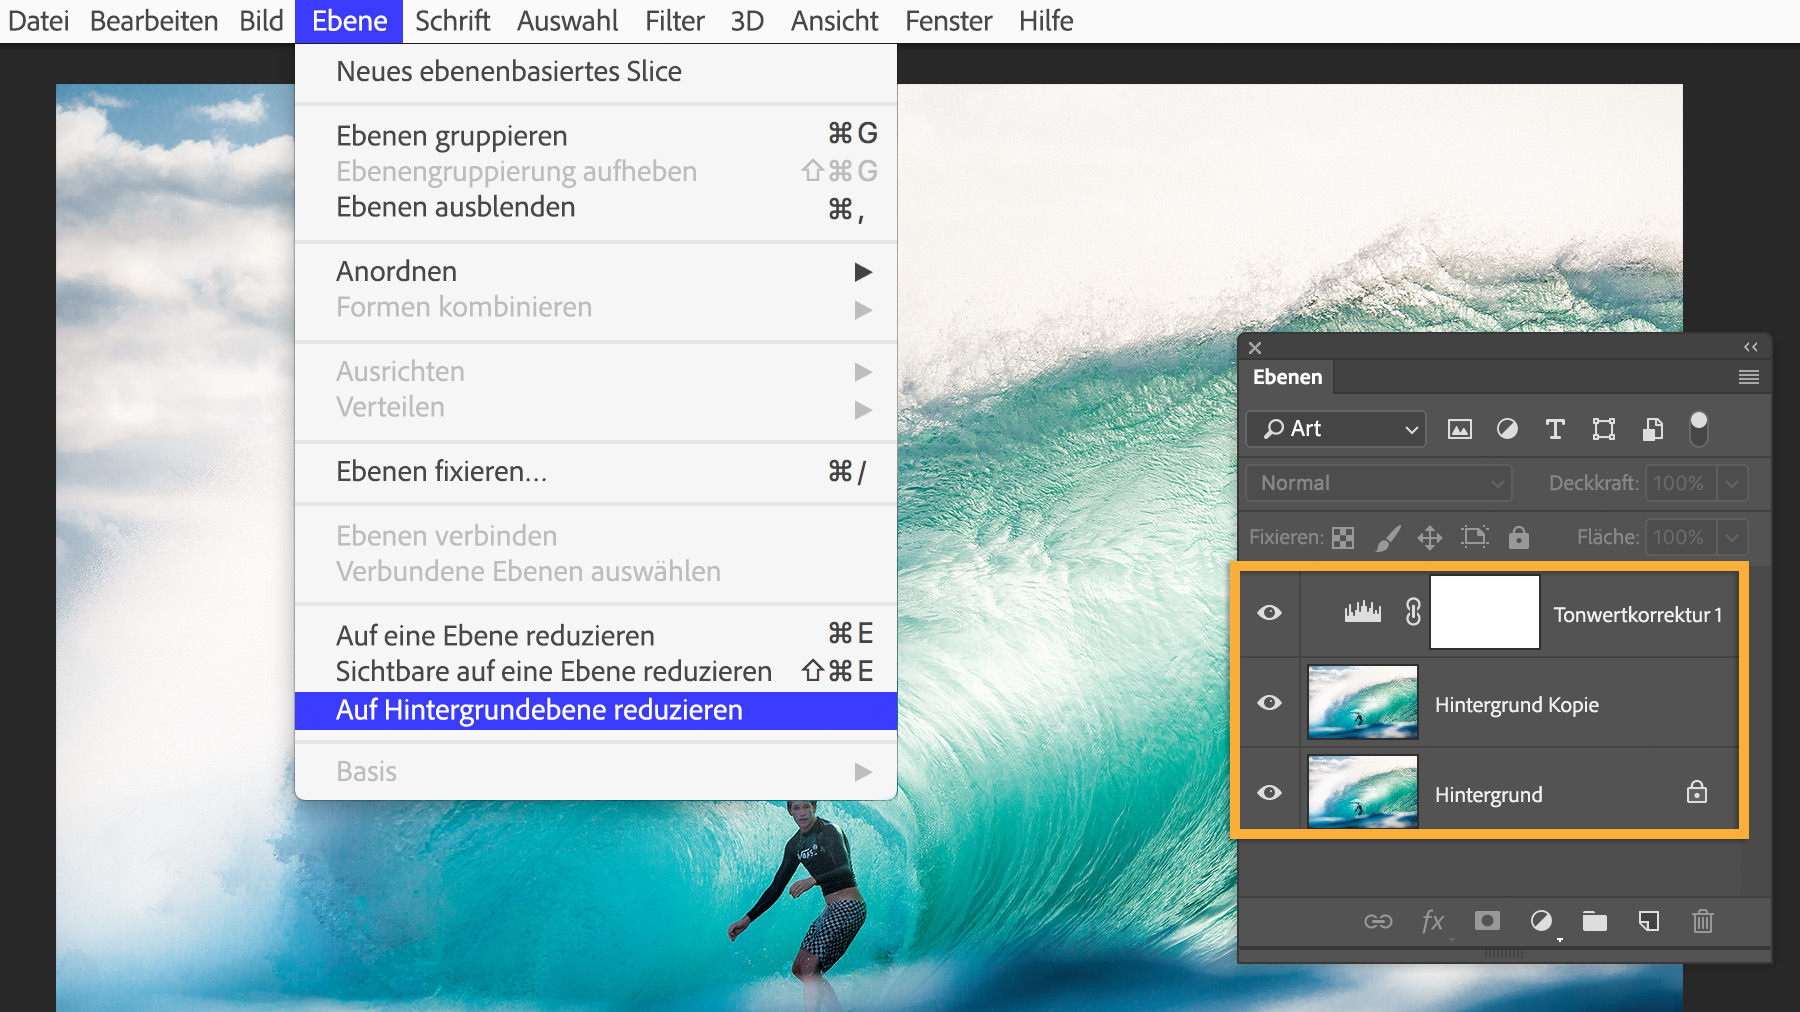The image size is (1800, 1012).
Task: Open the Normal blend mode dropdown
Action: pos(1379,483)
